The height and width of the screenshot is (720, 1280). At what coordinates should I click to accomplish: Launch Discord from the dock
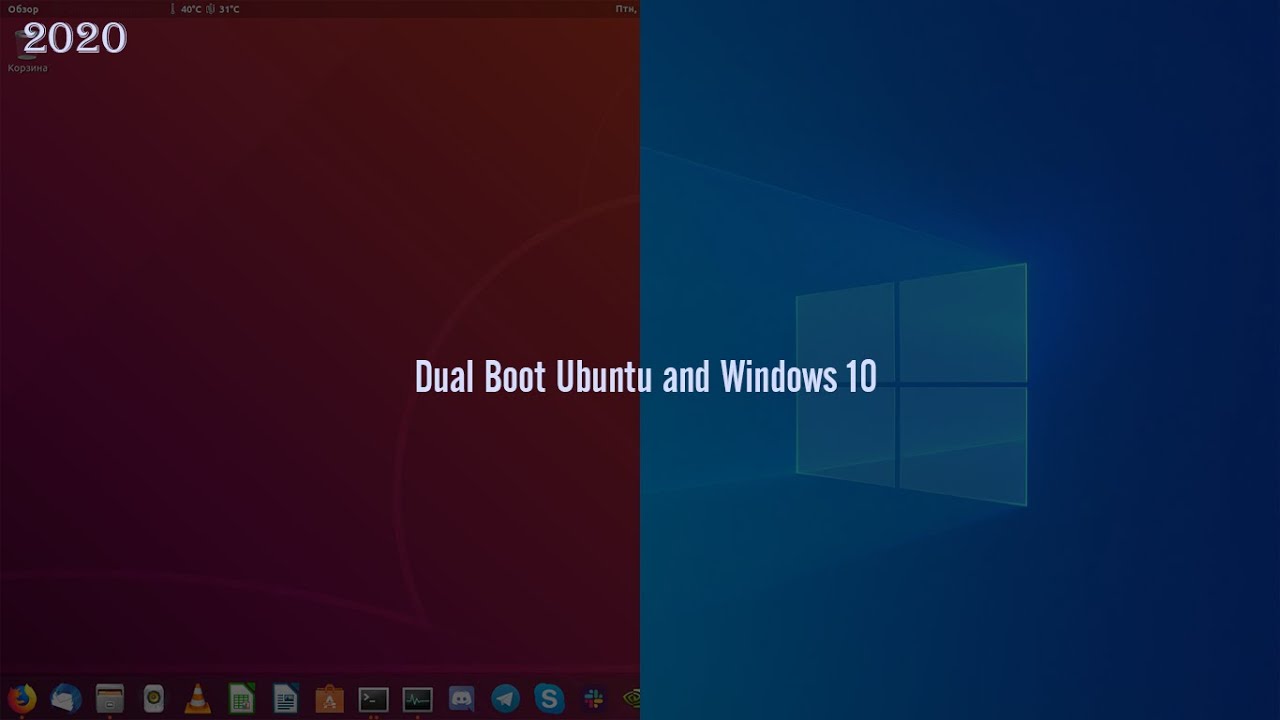click(462, 698)
